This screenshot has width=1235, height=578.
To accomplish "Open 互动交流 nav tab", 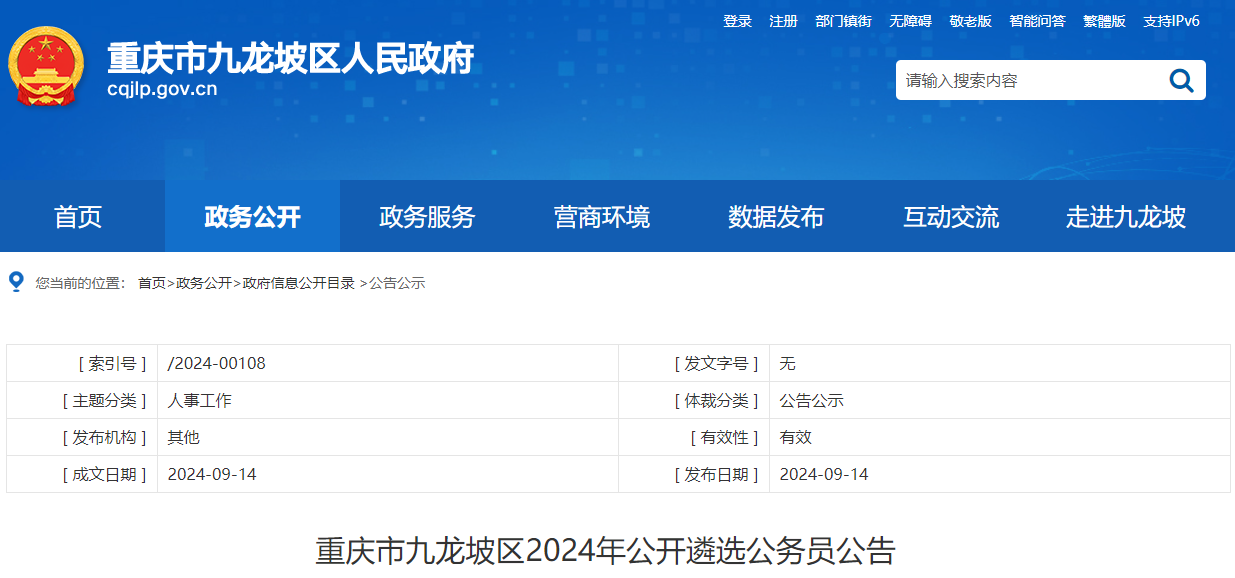I will (951, 216).
